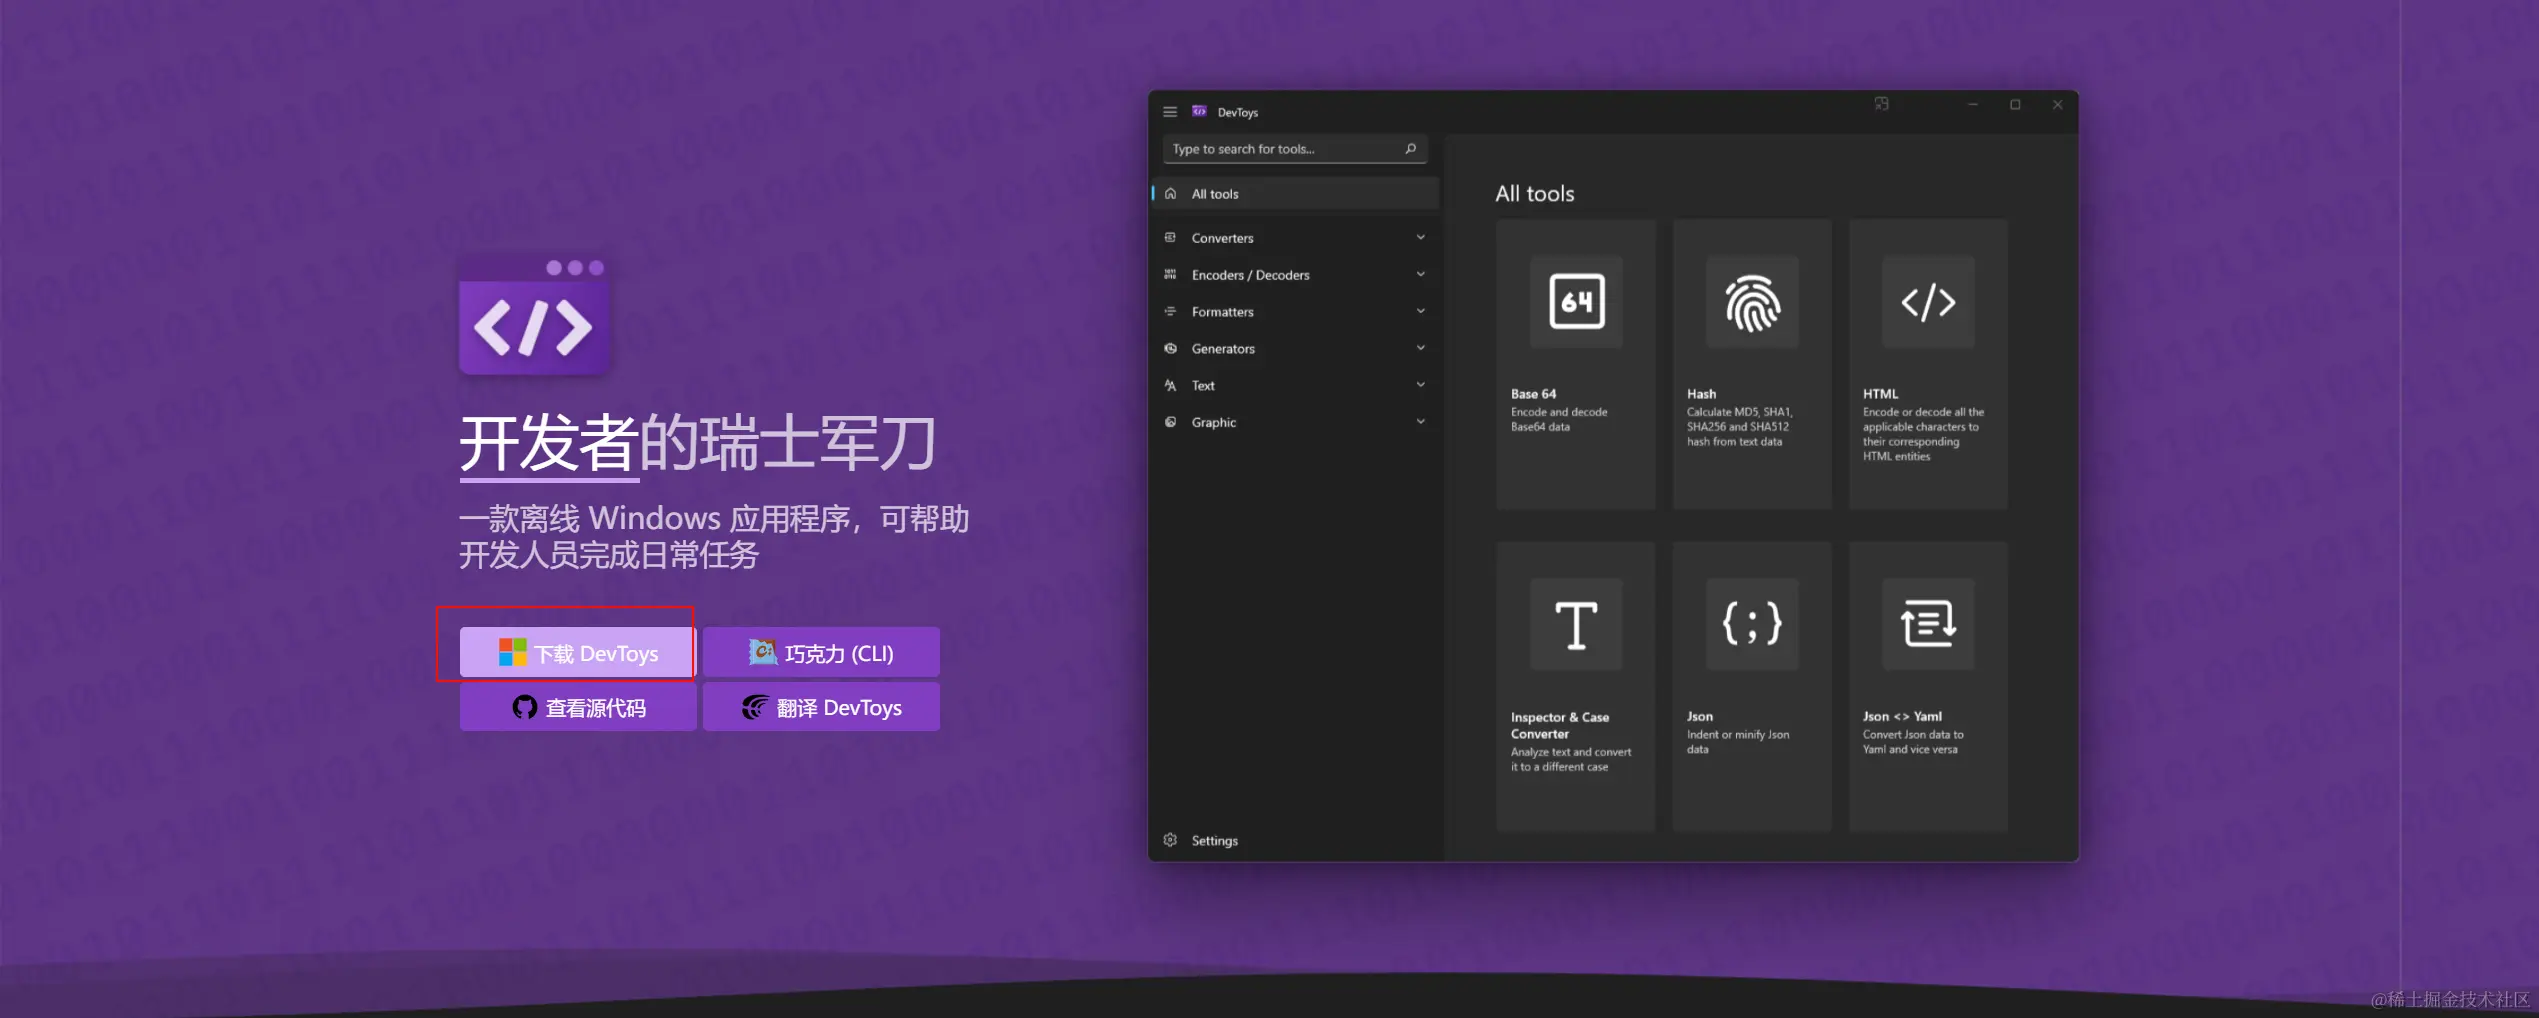This screenshot has width=2539, height=1018.
Task: Click the compact overlay icon in title bar
Action: 1881,104
